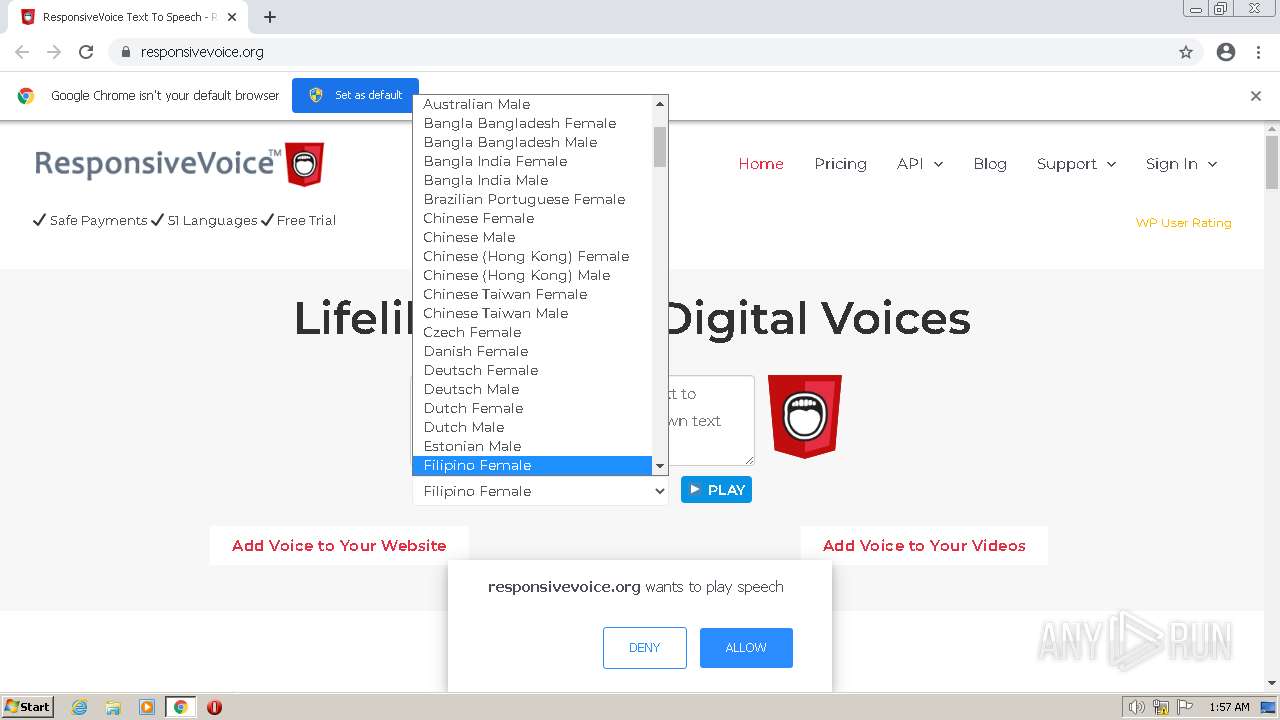Click the ResponsiveVoice logo in header

click(x=180, y=164)
